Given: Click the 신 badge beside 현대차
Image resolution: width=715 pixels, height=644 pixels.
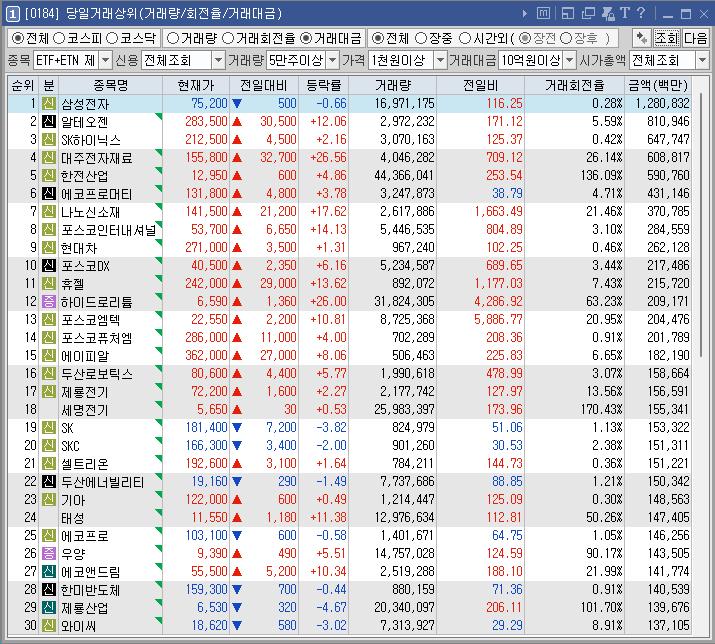Looking at the screenshot, I should pos(49,248).
